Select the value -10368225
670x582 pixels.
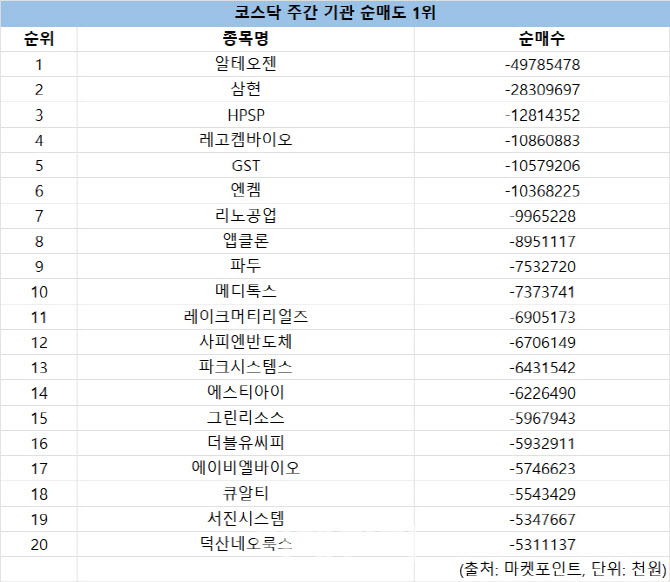542,191
